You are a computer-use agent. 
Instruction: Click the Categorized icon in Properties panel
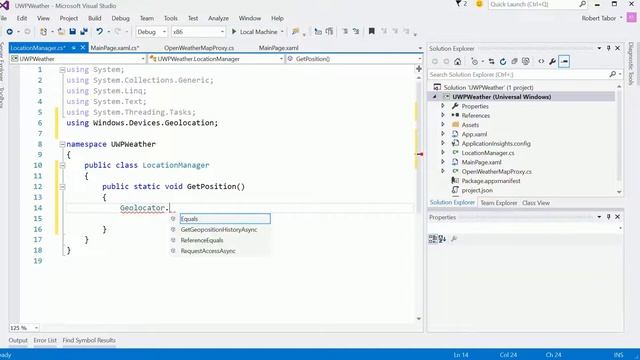coord(433,239)
